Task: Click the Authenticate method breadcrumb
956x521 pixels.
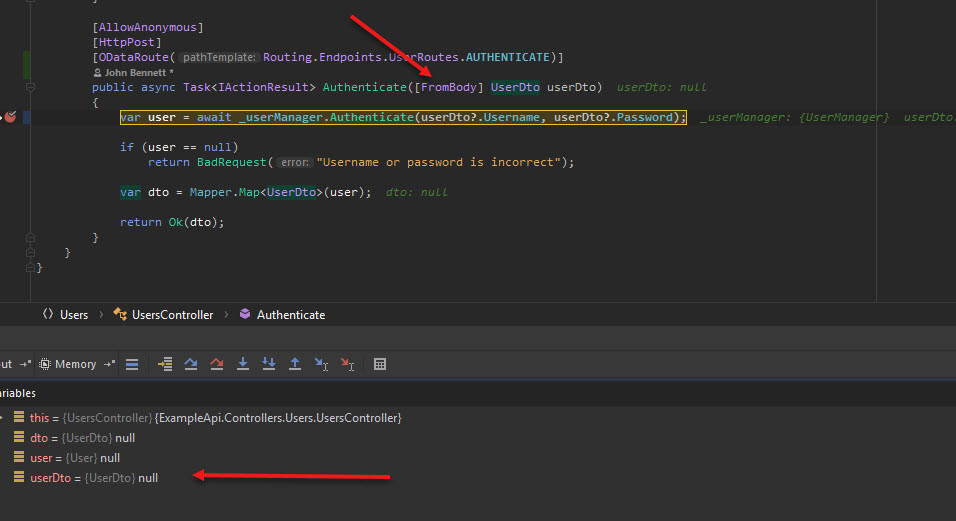Action: coord(282,315)
